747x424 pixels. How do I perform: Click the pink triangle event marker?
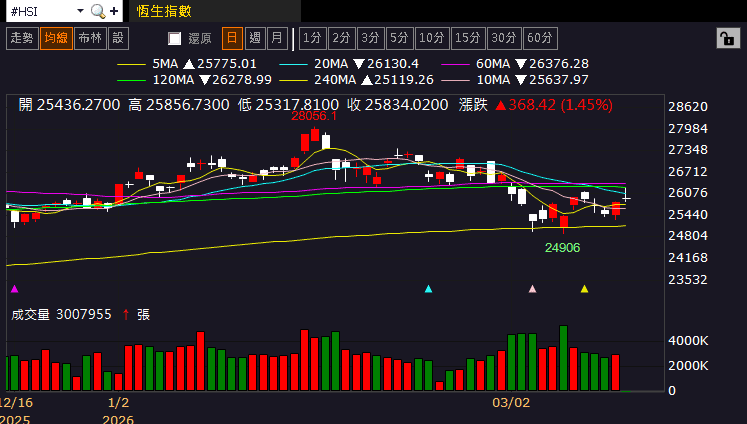point(532,288)
